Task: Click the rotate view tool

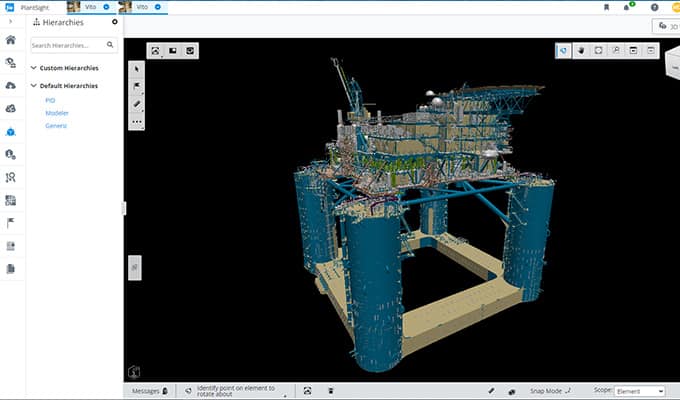Action: click(x=564, y=49)
